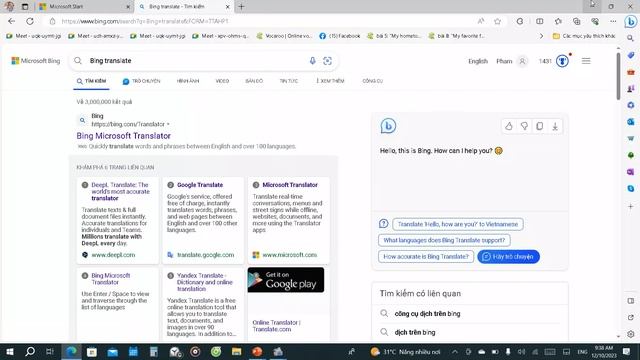Select the TÌM KIẾM search tab
The image size is (640, 360).
coord(91,81)
